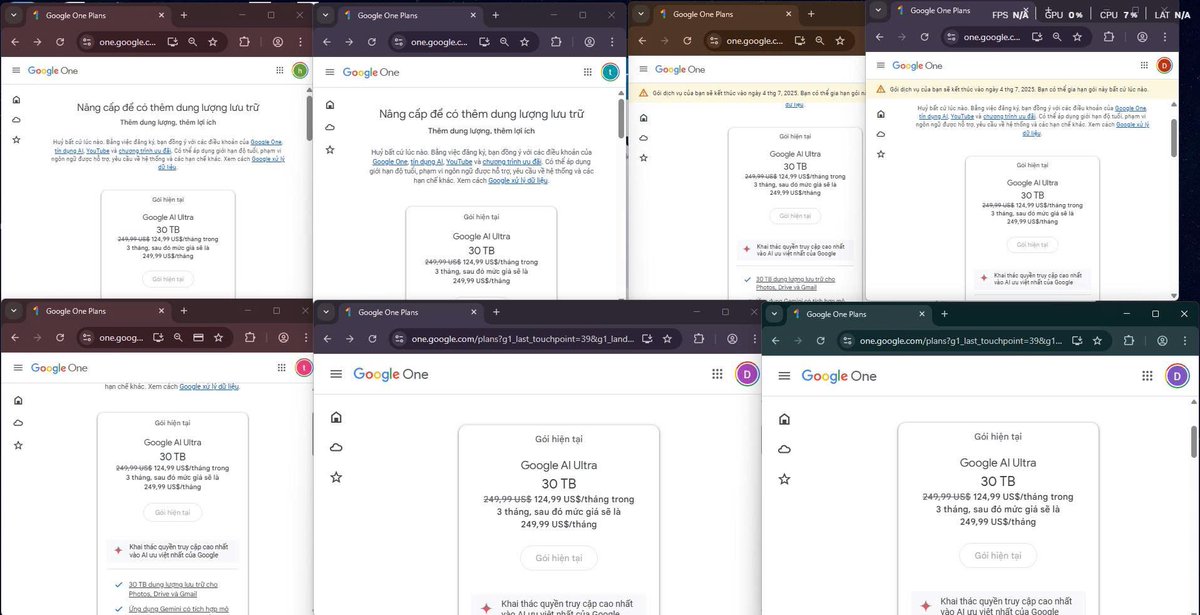Click the page scrollbar in the dark green window
This screenshot has height=615, width=1200.
coord(1195,441)
